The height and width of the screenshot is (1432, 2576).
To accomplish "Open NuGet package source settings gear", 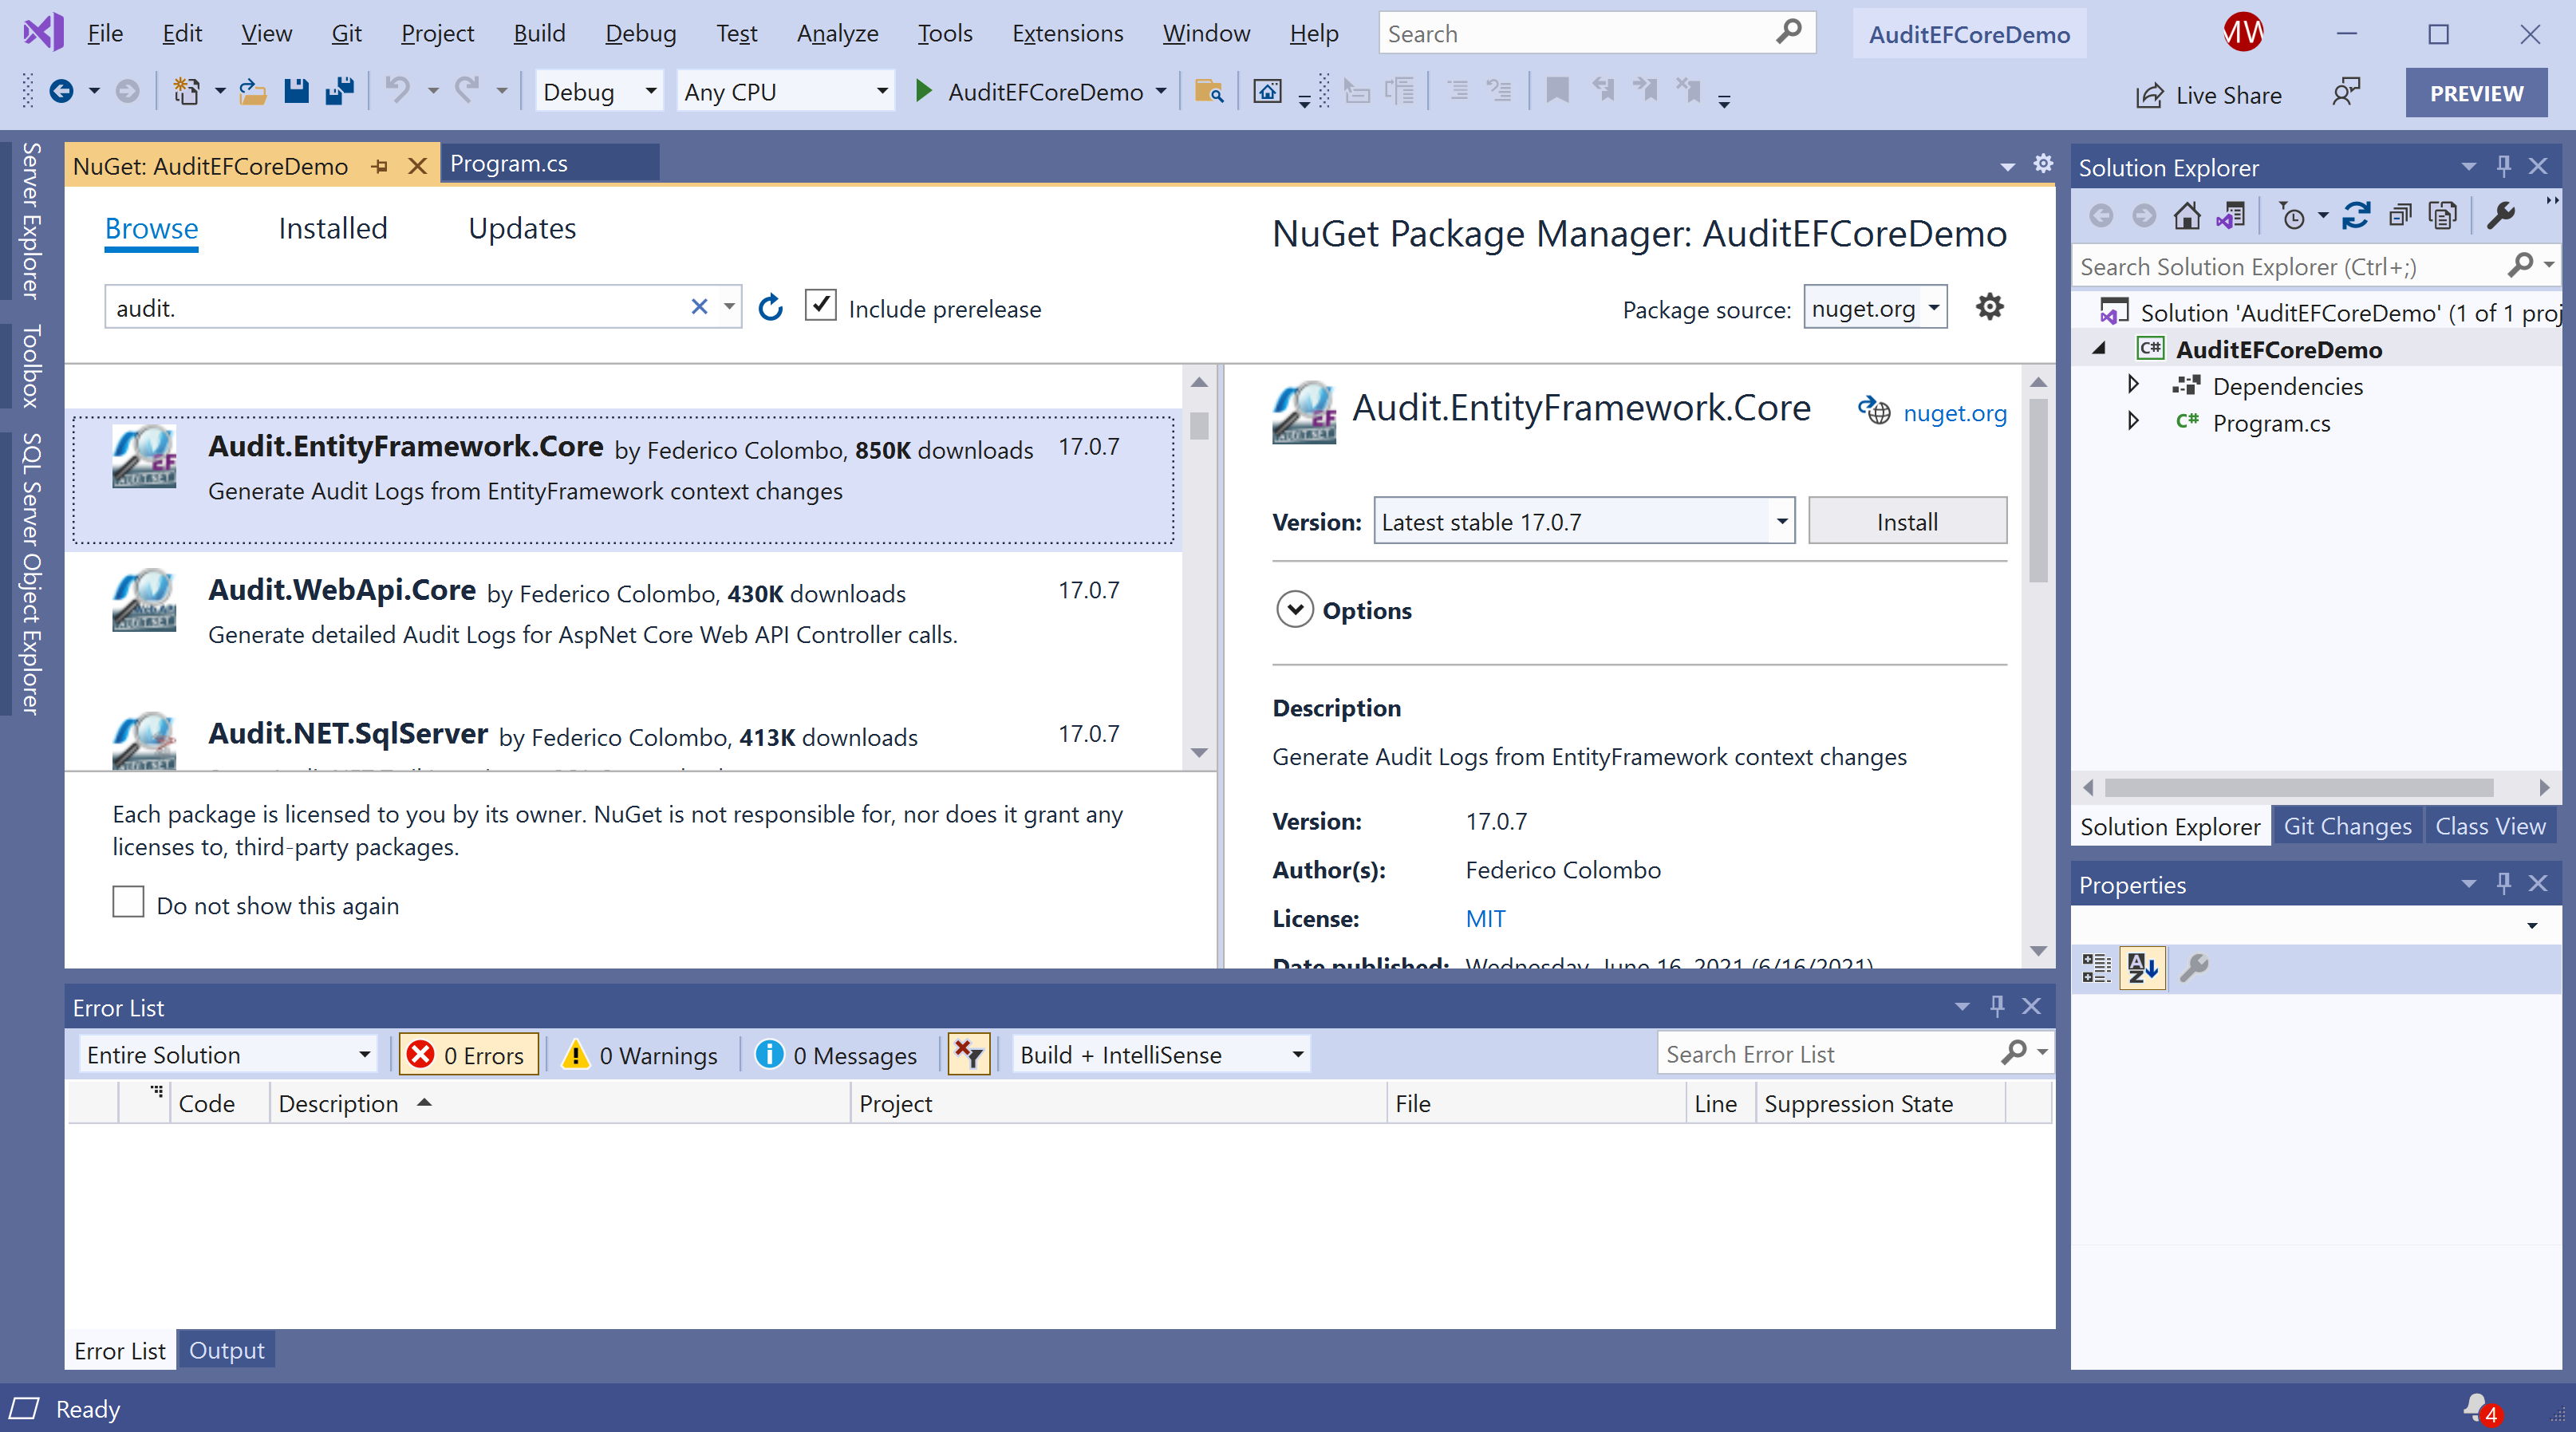I will [1989, 307].
